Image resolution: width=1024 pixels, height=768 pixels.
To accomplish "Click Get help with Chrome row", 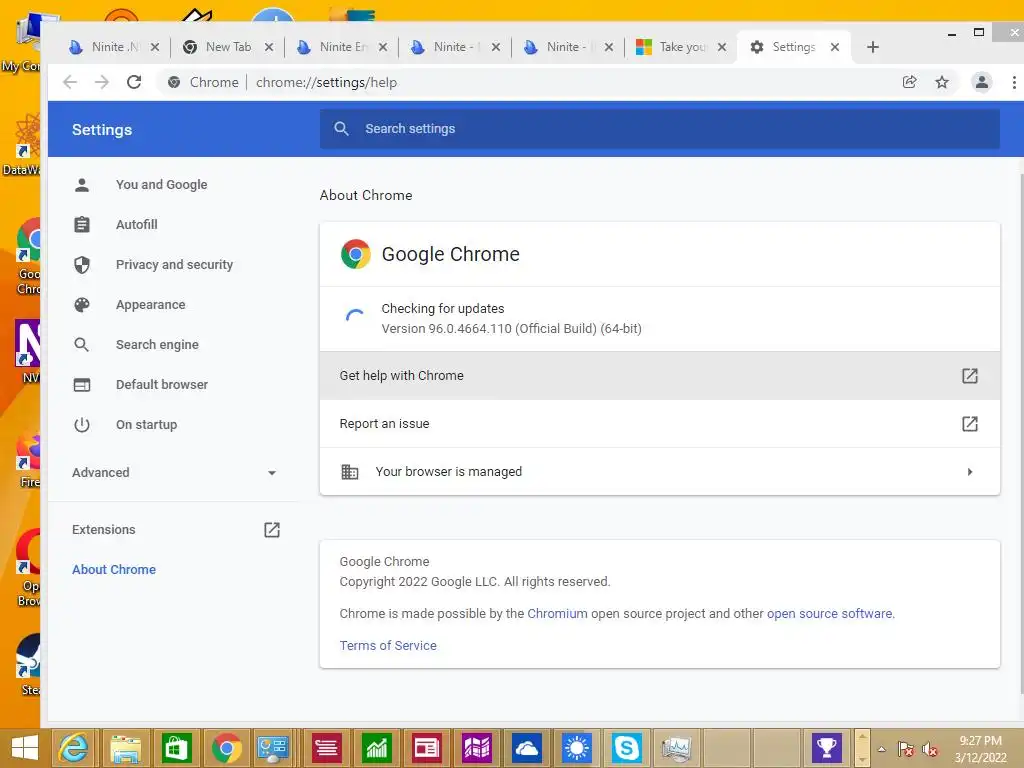I will click(x=660, y=376).
